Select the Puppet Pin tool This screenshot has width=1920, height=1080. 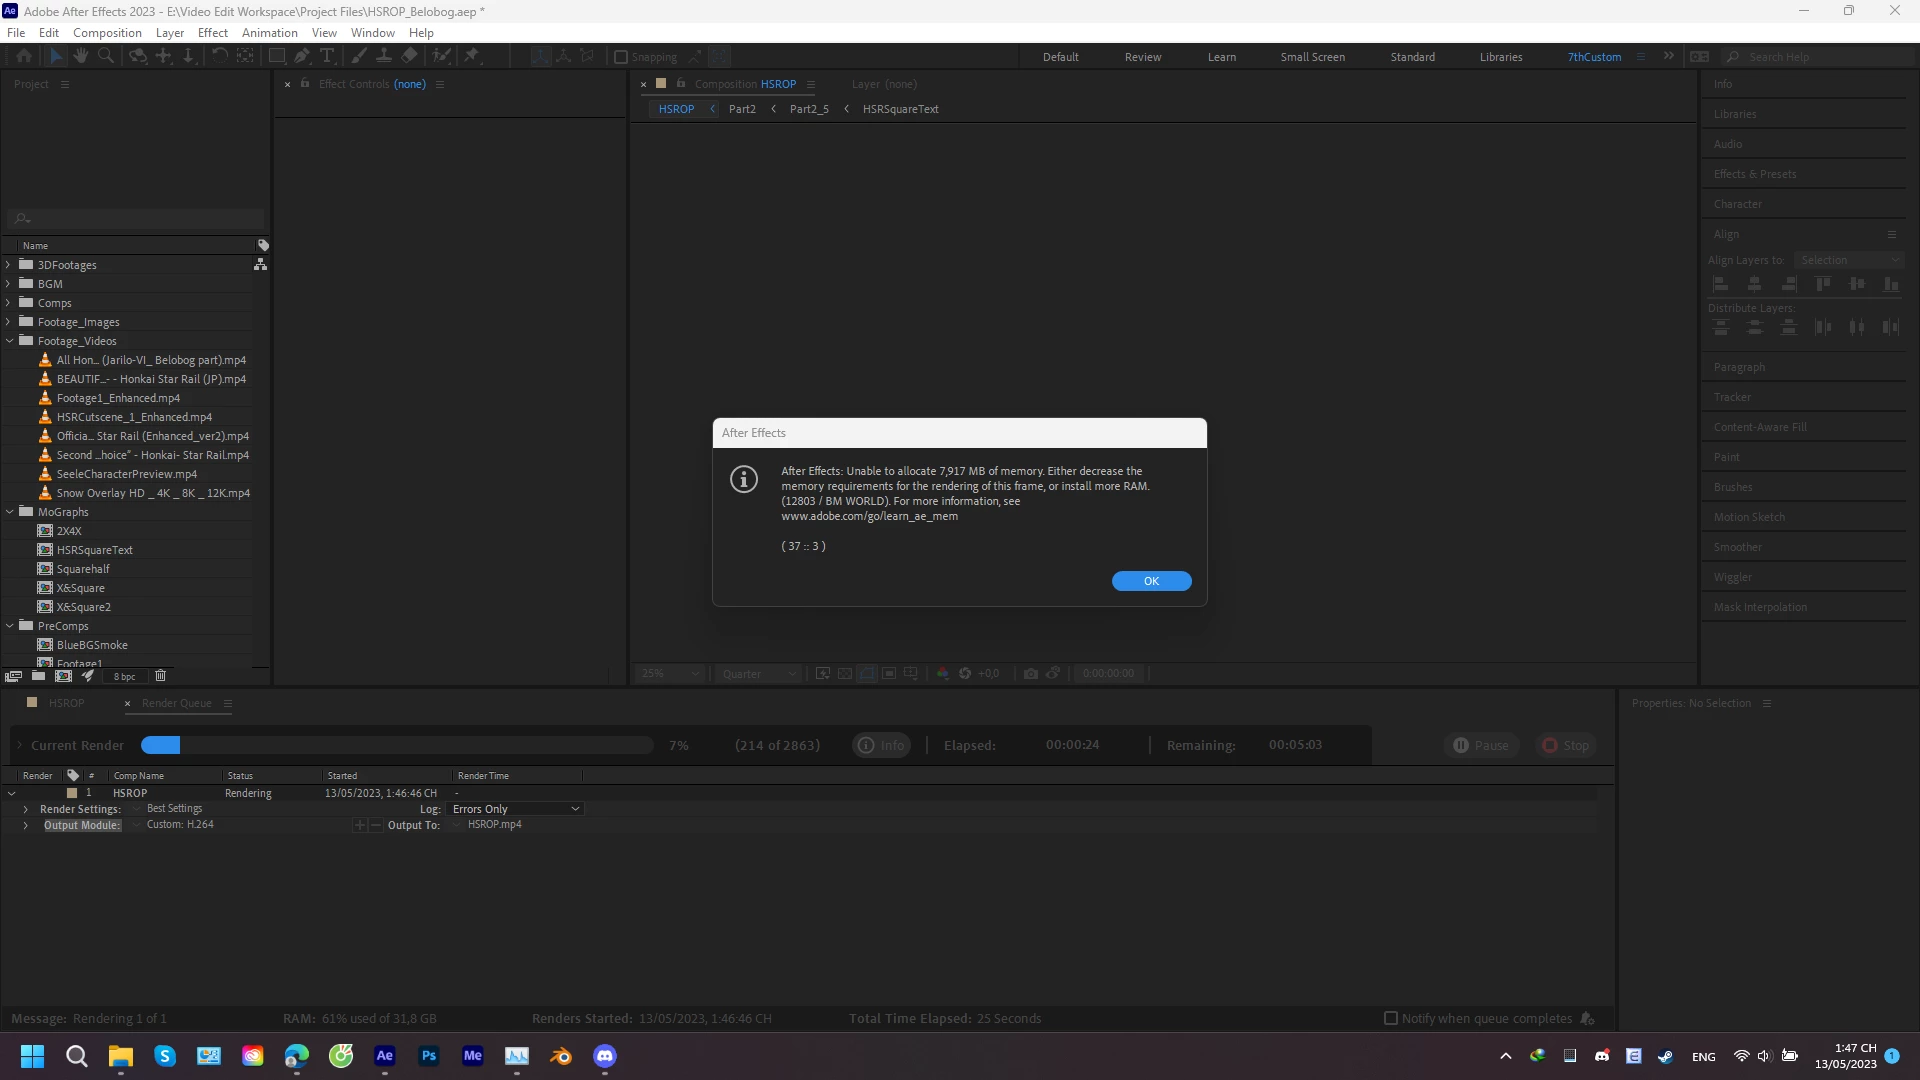tap(472, 57)
